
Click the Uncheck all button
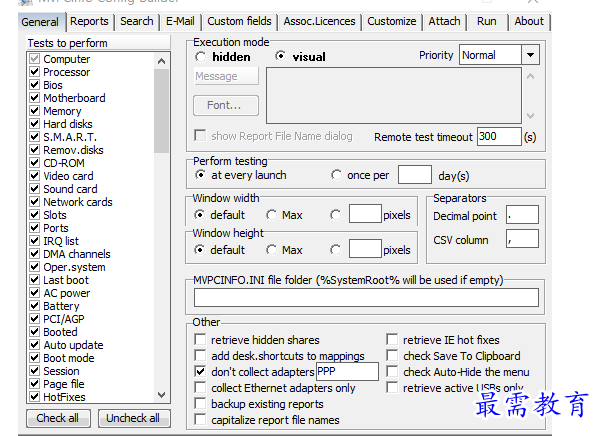pyautogui.click(x=134, y=418)
